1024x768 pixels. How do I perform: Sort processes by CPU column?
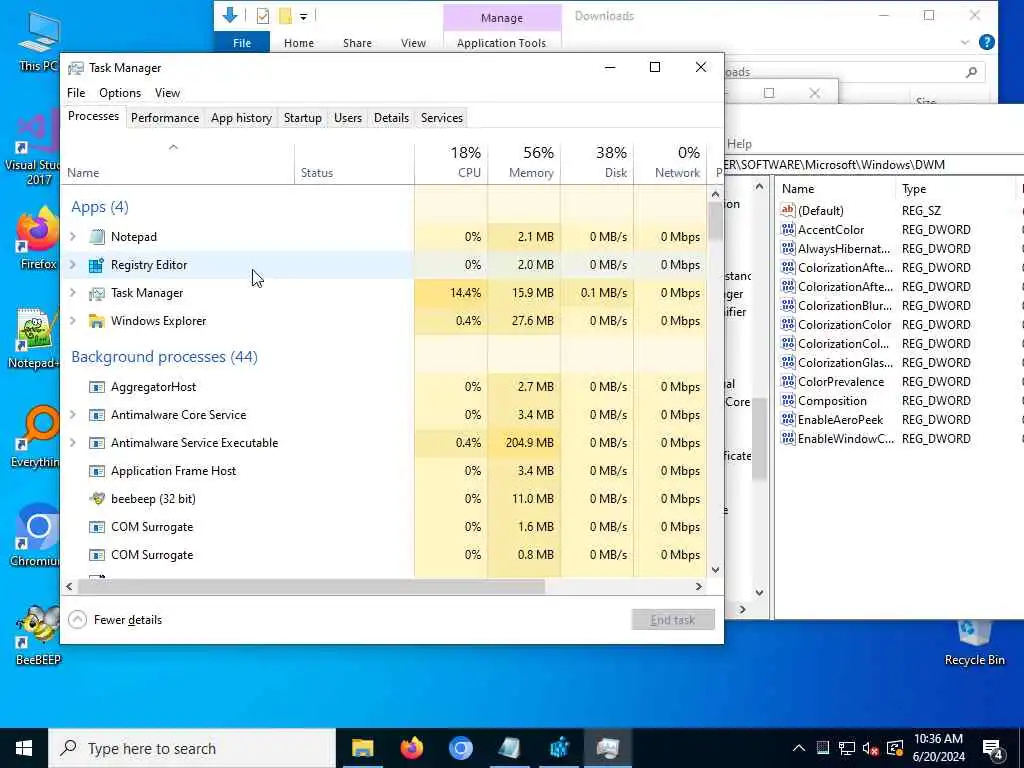(x=451, y=162)
